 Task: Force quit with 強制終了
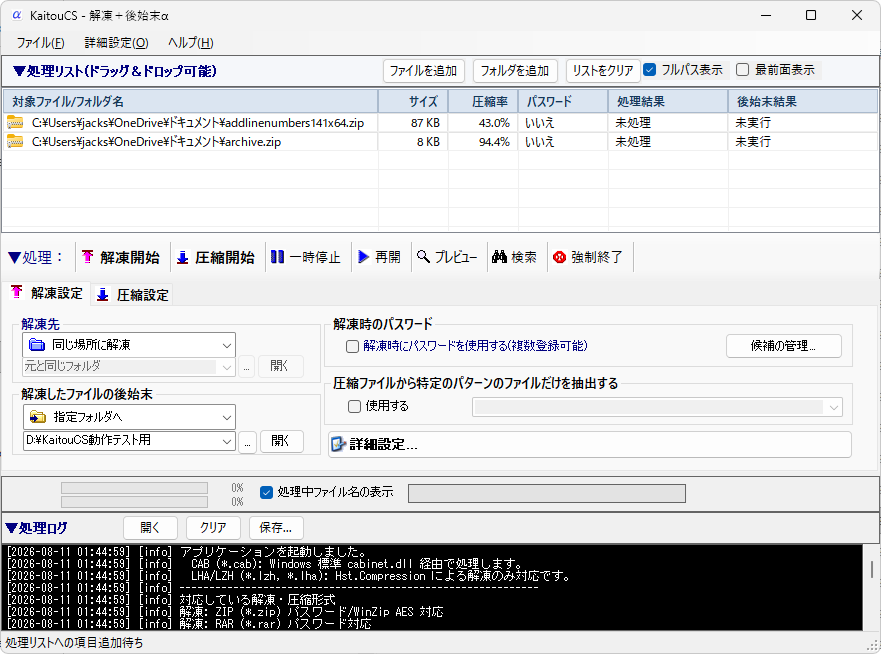[x=588, y=257]
